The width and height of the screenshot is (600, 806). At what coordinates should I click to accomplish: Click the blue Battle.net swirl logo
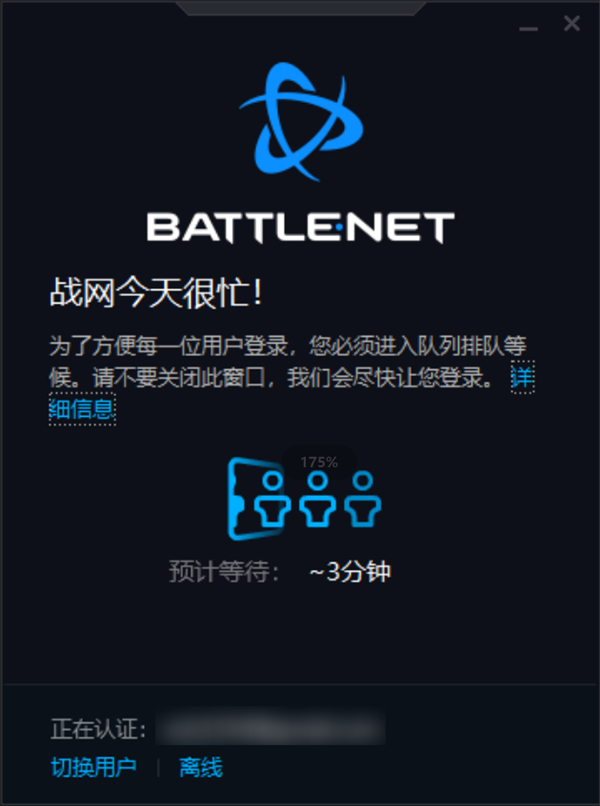point(301,122)
